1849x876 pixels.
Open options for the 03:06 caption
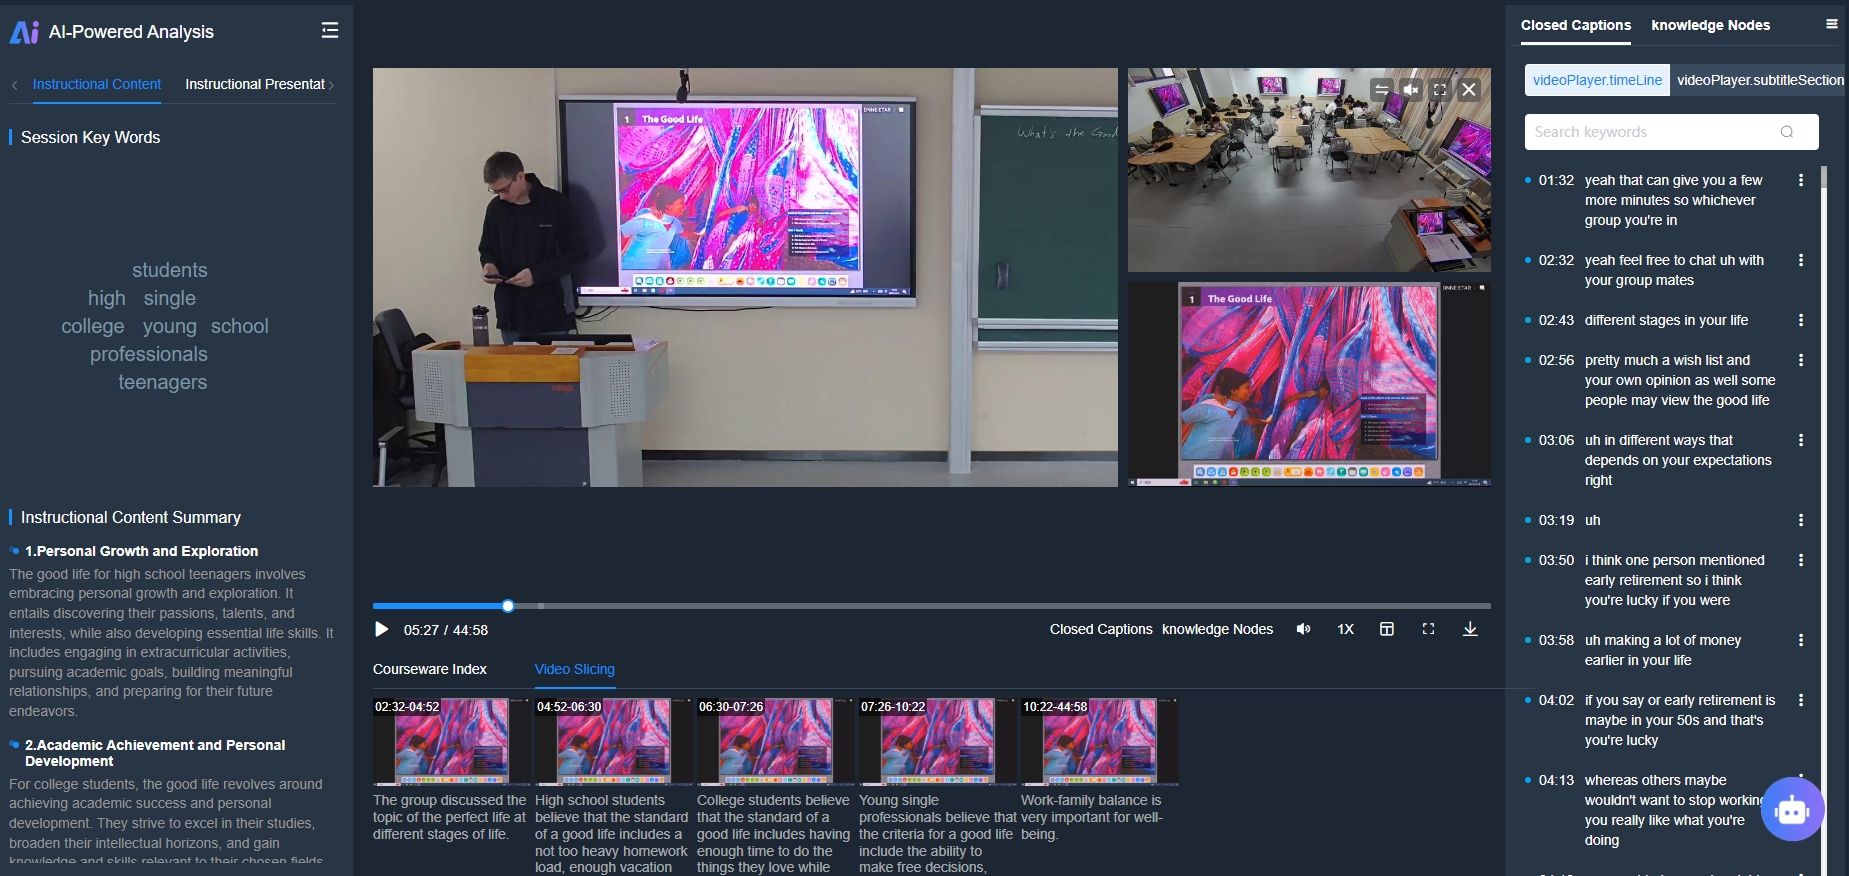tap(1801, 440)
